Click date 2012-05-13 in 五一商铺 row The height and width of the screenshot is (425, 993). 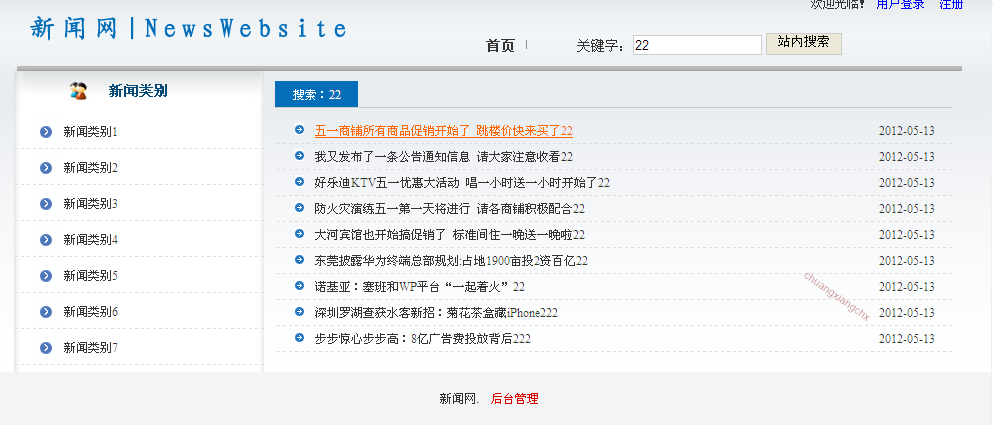point(906,131)
